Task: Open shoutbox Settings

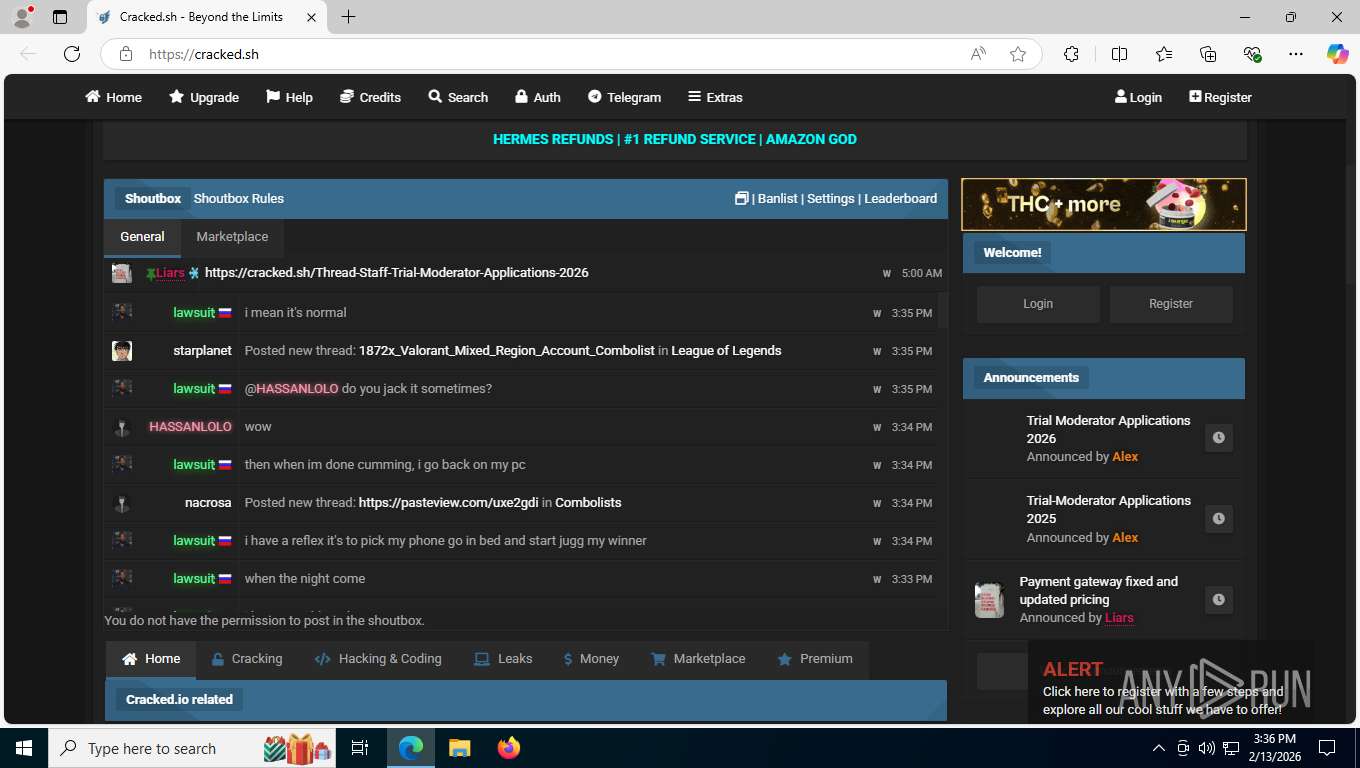Action: (831, 198)
